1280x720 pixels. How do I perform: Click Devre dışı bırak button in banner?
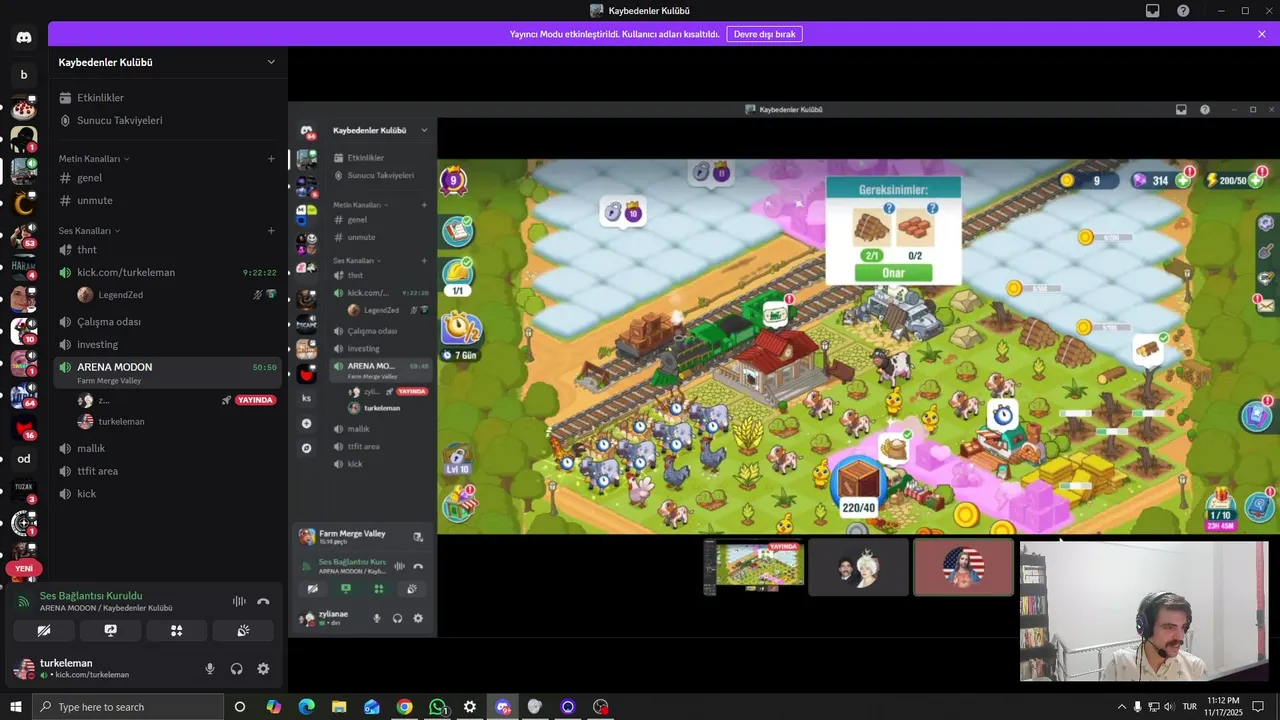click(764, 34)
